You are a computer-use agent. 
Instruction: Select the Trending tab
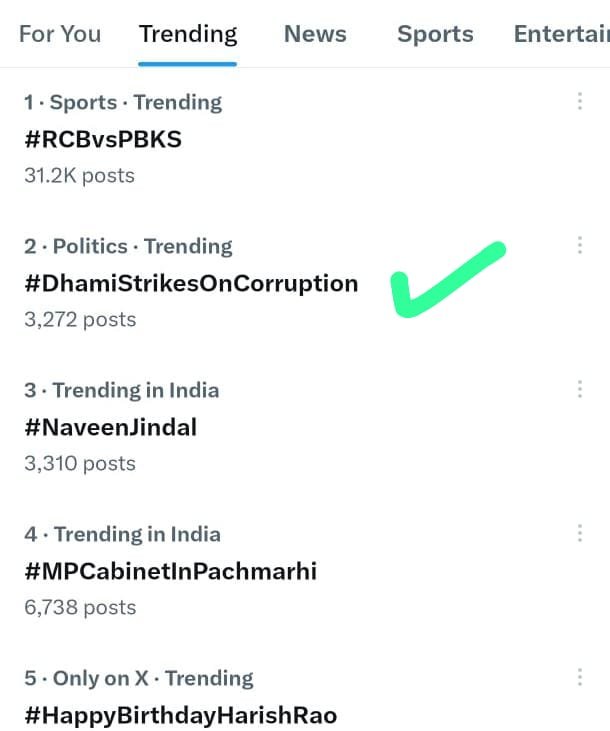pos(188,34)
